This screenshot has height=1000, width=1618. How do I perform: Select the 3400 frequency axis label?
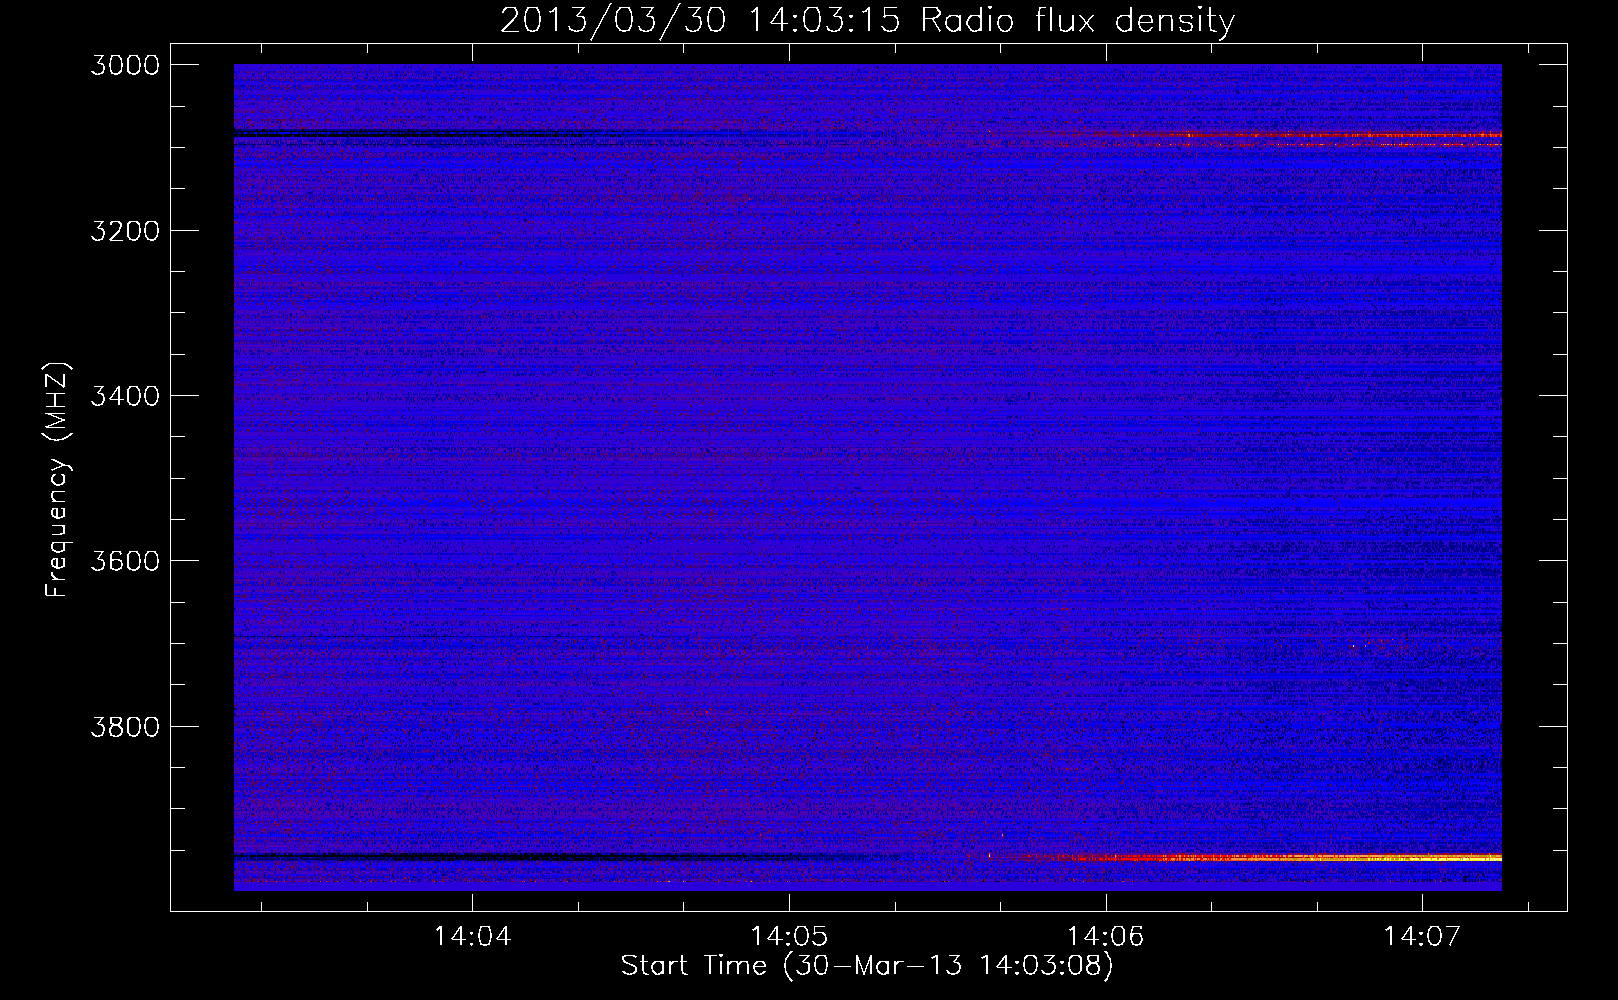[125, 396]
